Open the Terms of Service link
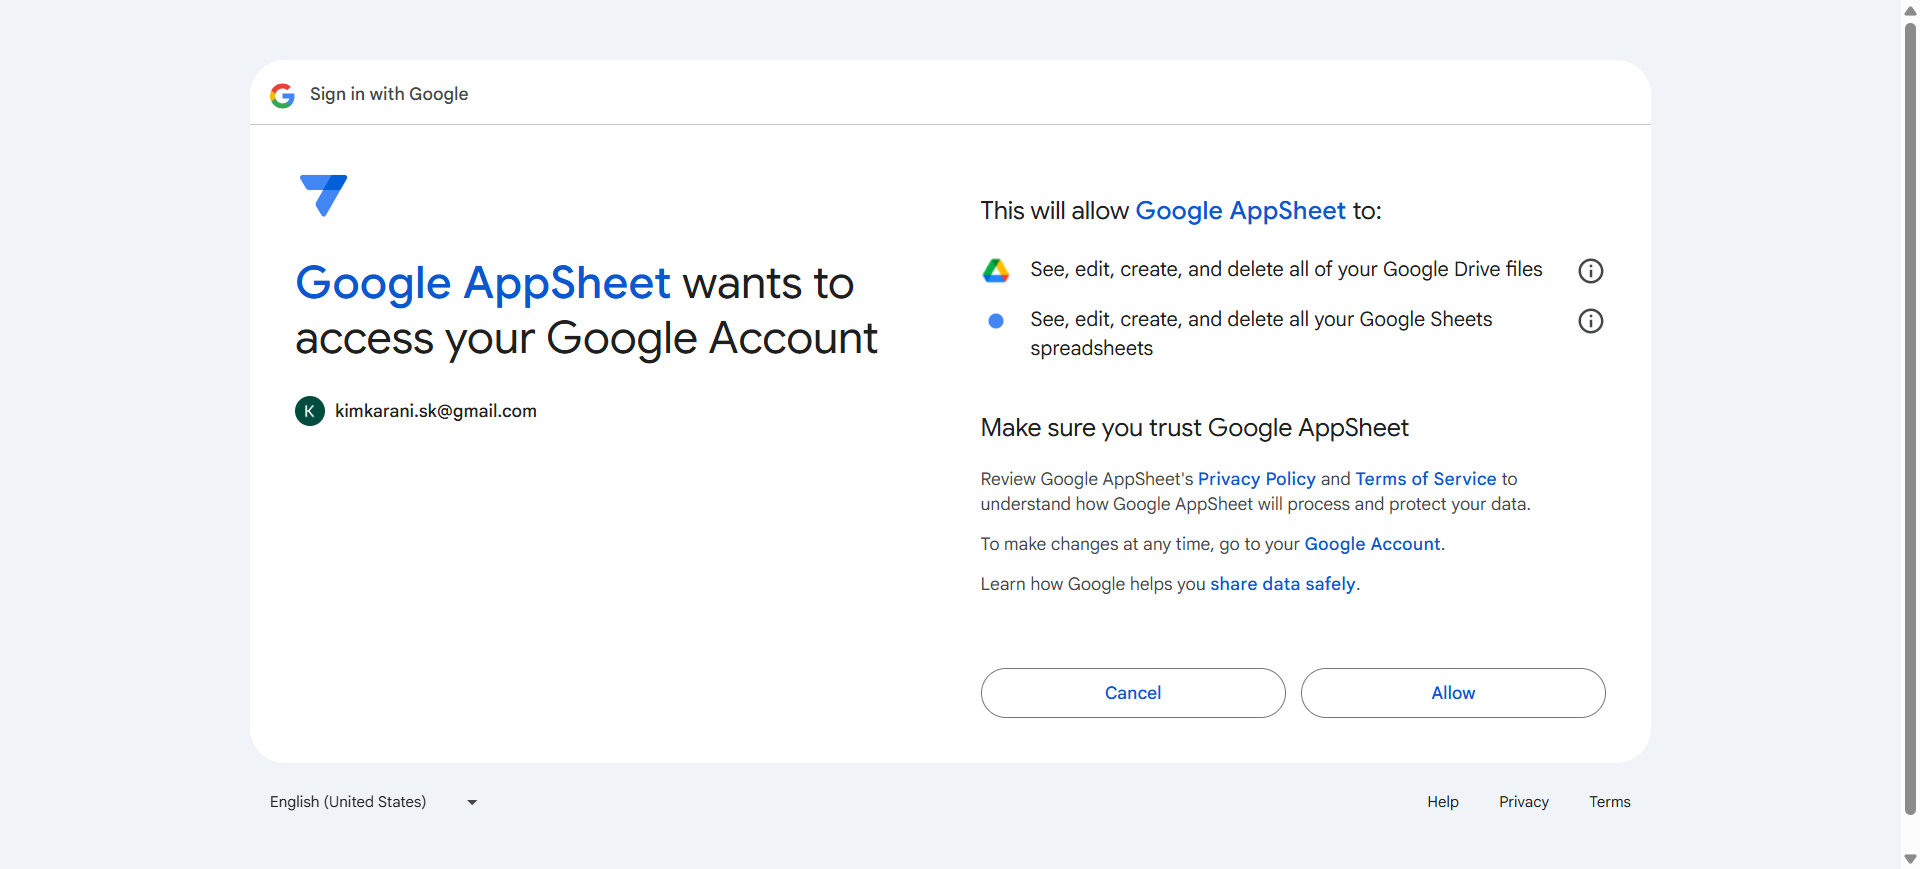Viewport: 1920px width, 869px height. (x=1425, y=479)
